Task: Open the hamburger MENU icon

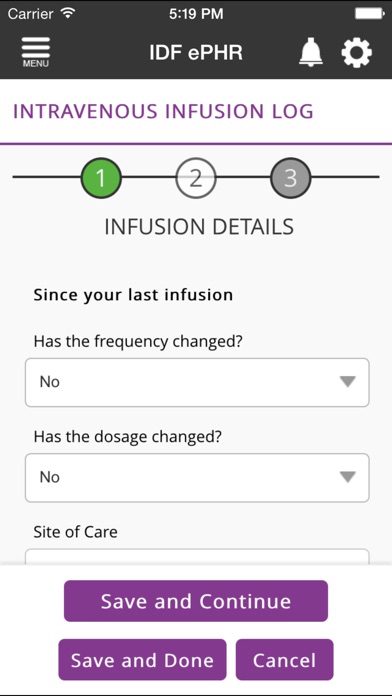Action: point(36,52)
